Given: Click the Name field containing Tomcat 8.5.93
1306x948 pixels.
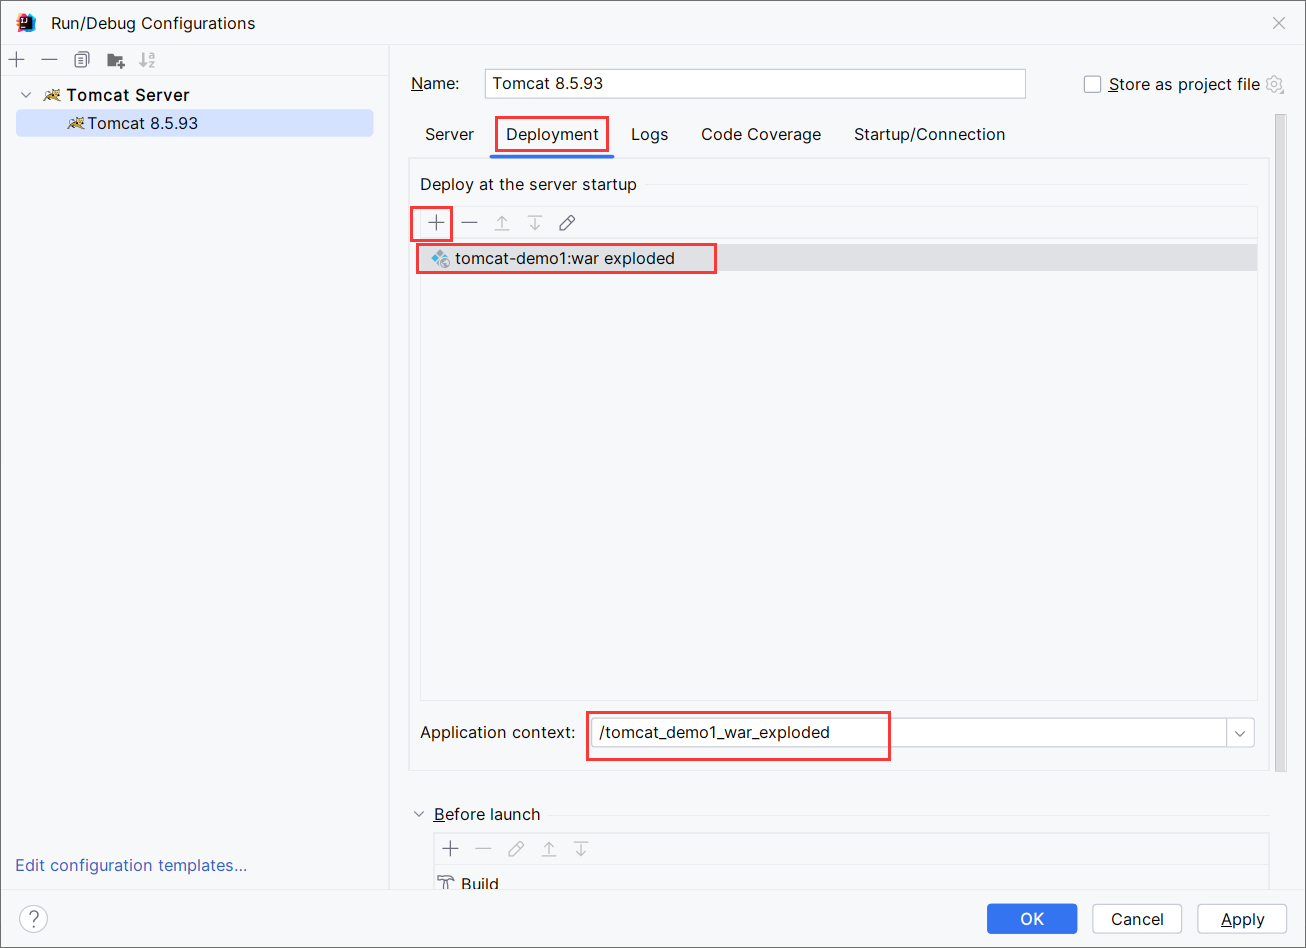Looking at the screenshot, I should [755, 83].
